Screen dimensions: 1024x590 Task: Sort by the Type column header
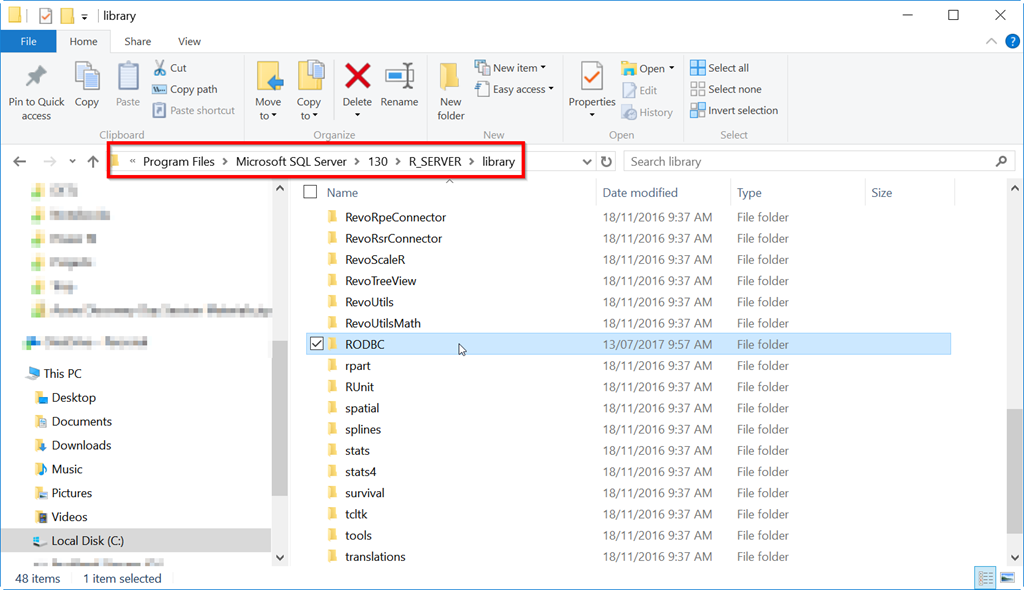coord(749,193)
